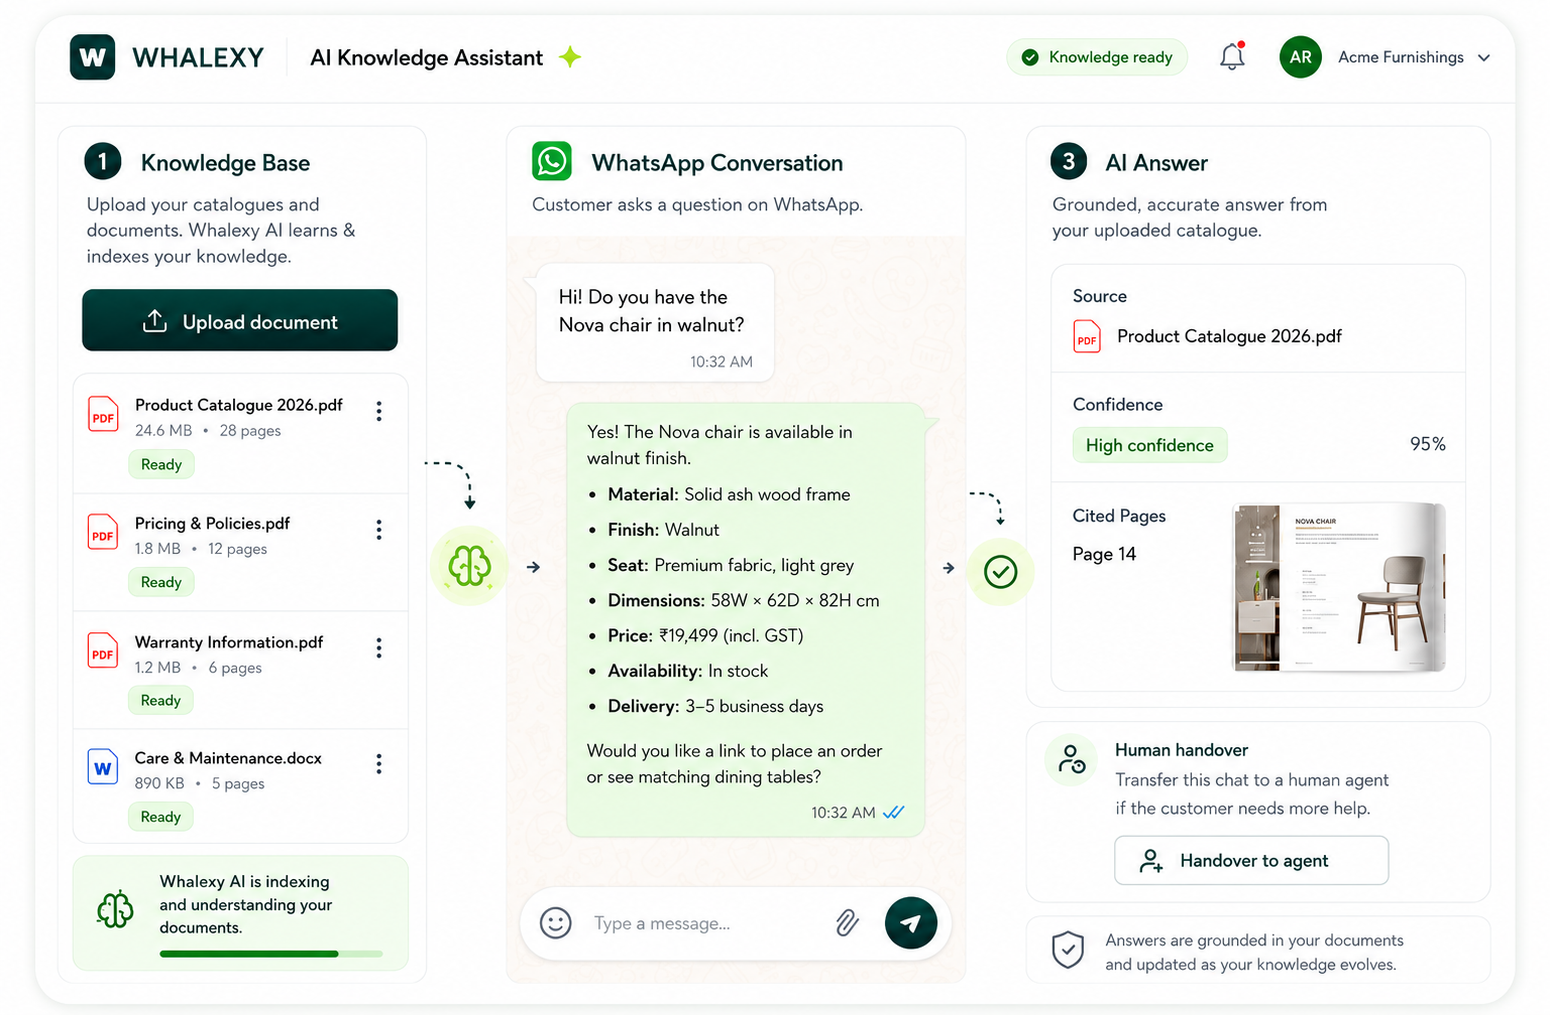The width and height of the screenshot is (1550, 1015).
Task: Click the Whalexy W logo icon
Action: tap(92, 57)
